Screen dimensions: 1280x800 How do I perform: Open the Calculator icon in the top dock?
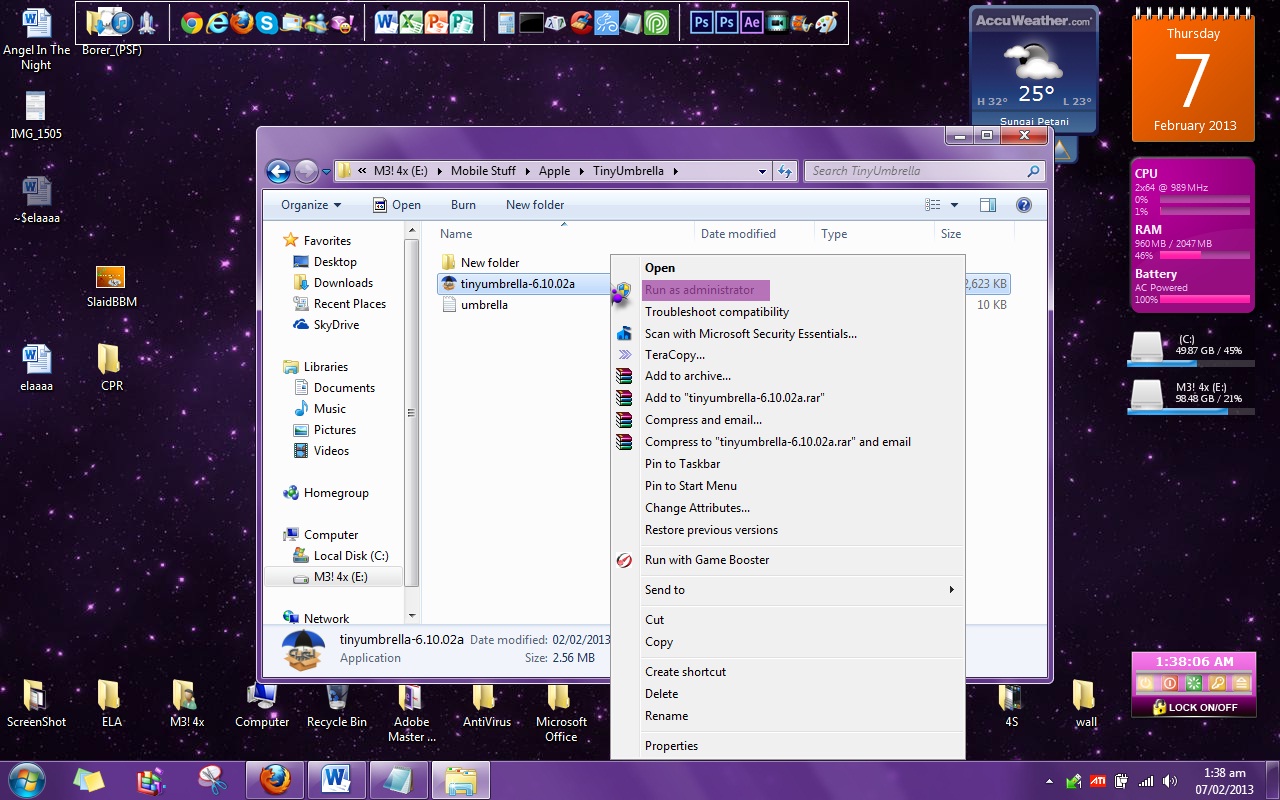coord(507,22)
